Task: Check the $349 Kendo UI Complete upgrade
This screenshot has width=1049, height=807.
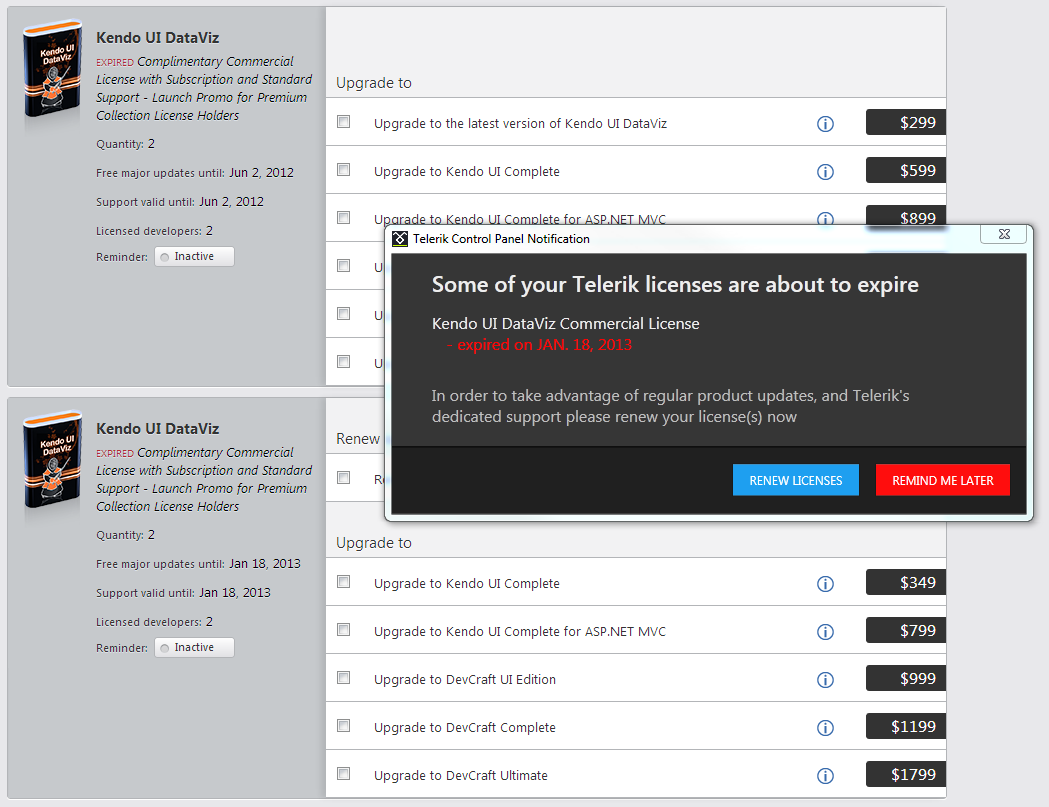Action: tap(344, 582)
